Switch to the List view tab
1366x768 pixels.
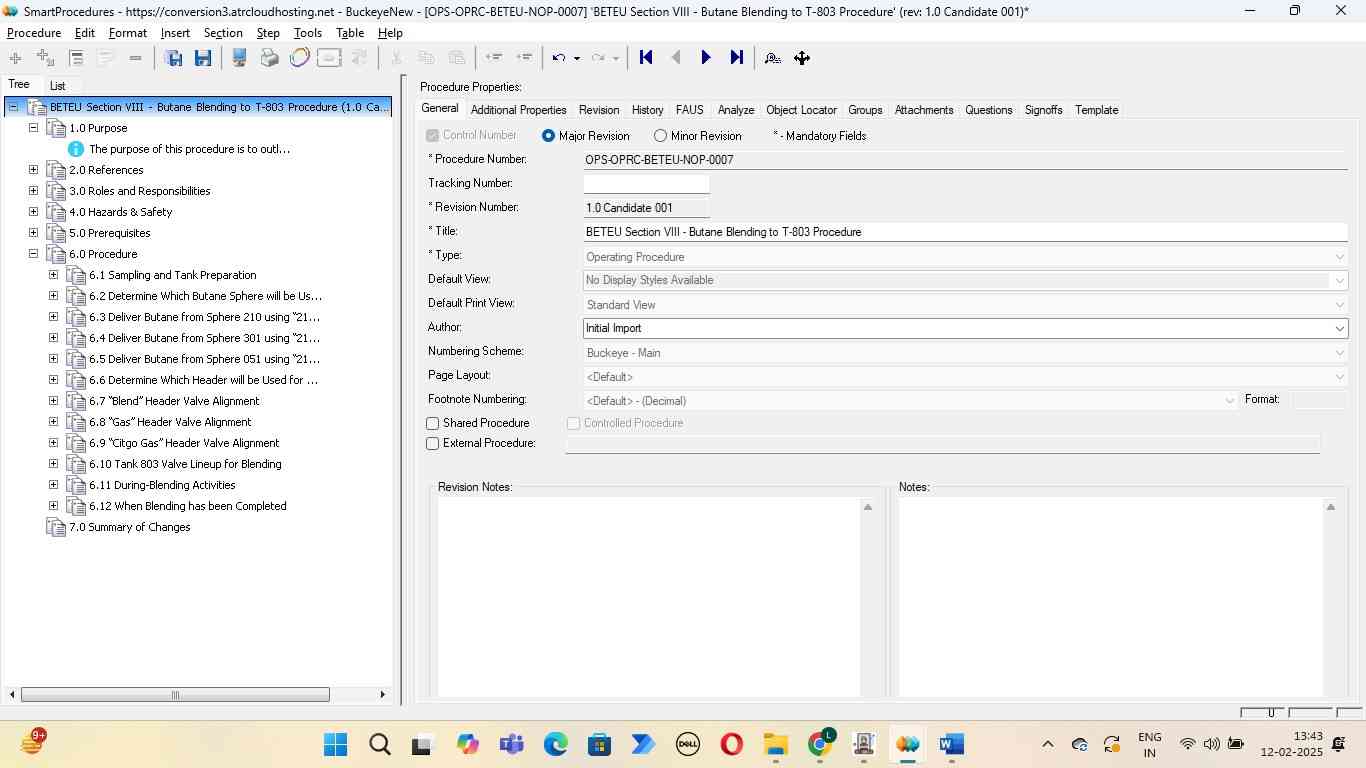58,86
